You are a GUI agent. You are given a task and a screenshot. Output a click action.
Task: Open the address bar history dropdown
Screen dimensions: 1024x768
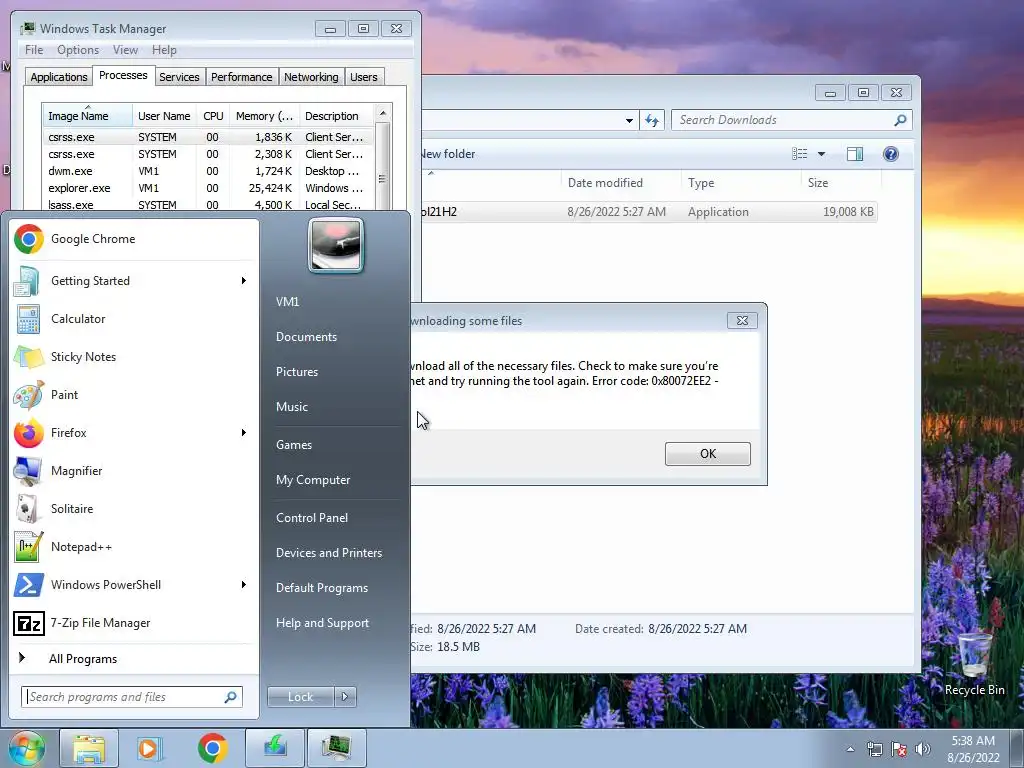point(629,120)
